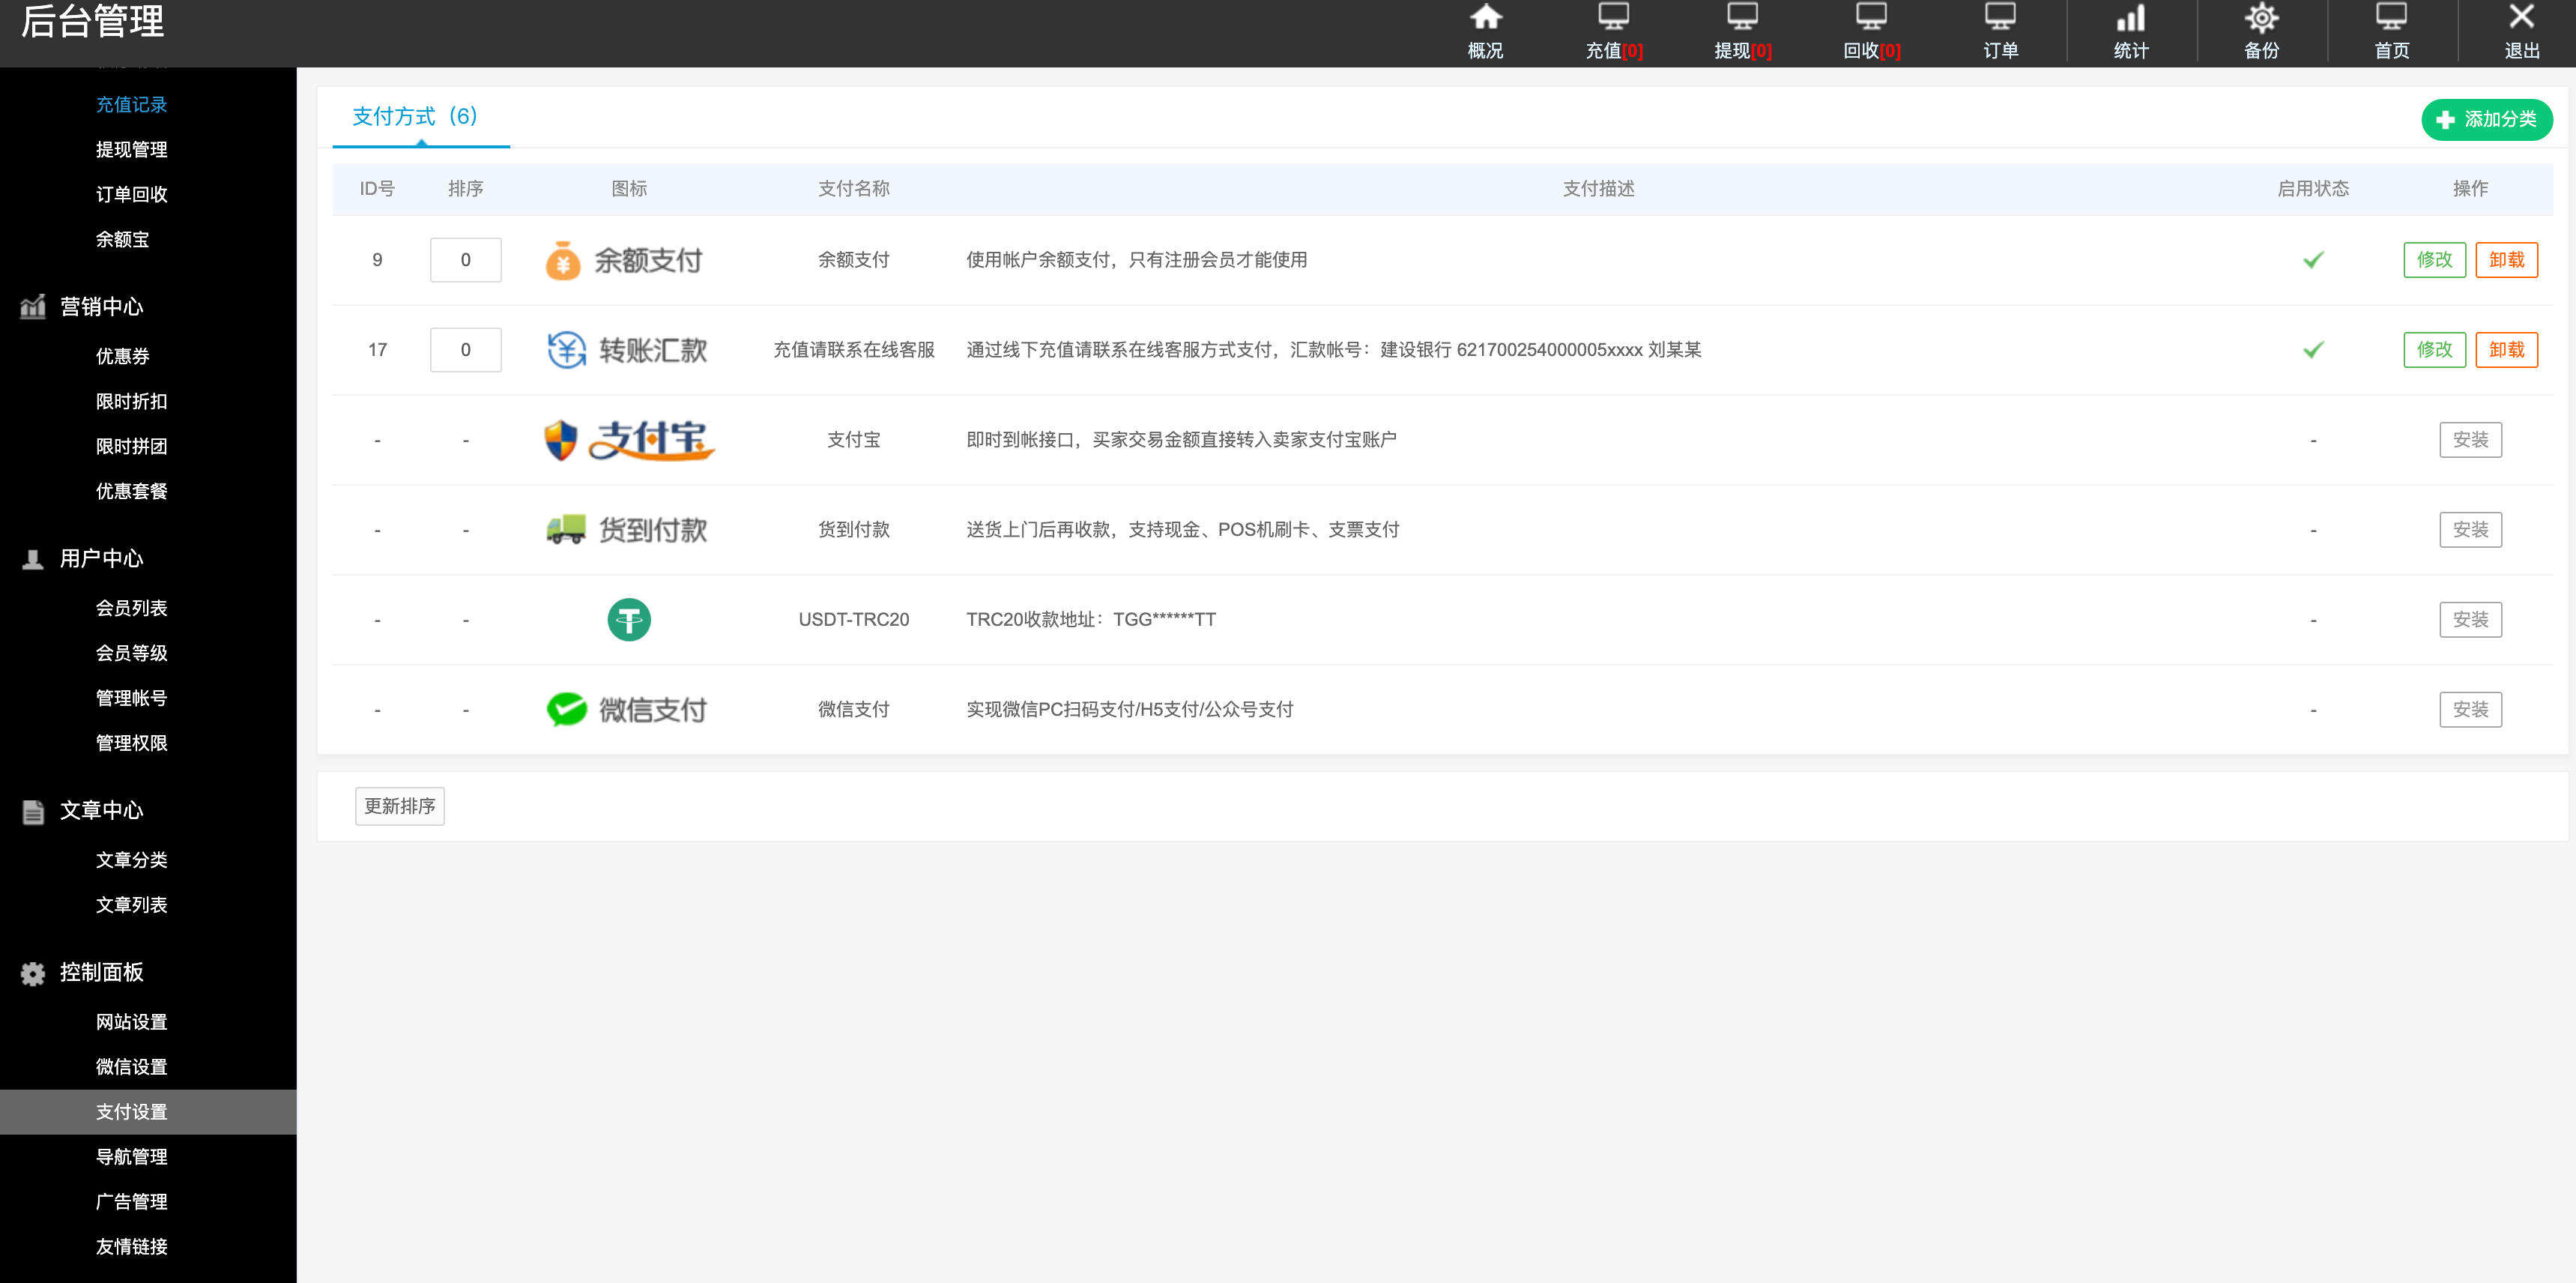Toggle the enable status check of 转账汇款

click(x=2313, y=350)
